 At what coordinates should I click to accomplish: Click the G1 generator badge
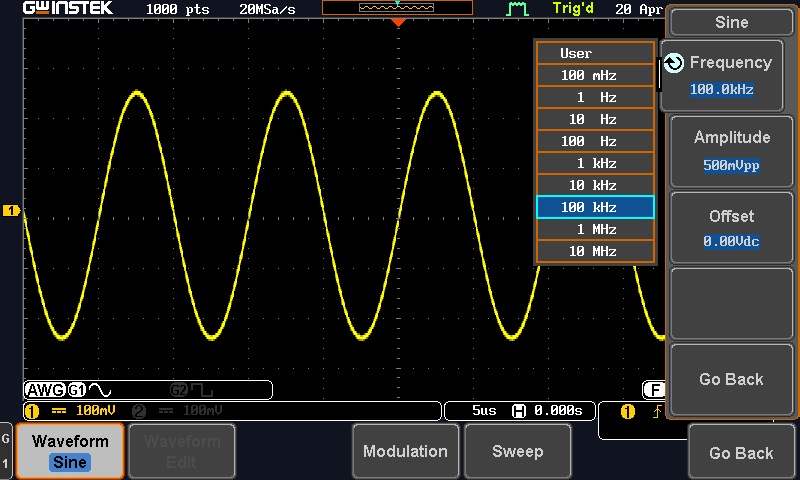77,390
